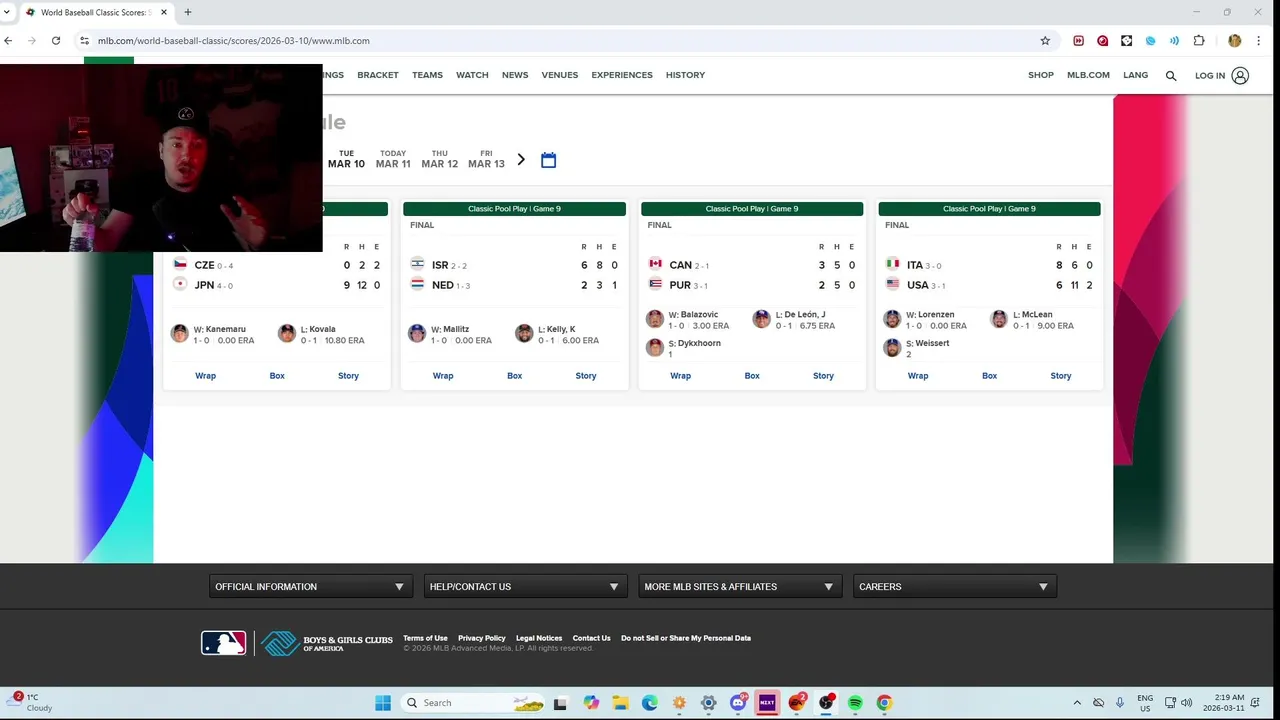Screen dimensions: 1280x720
Task: Open File Explorer from taskbar
Action: point(620,703)
